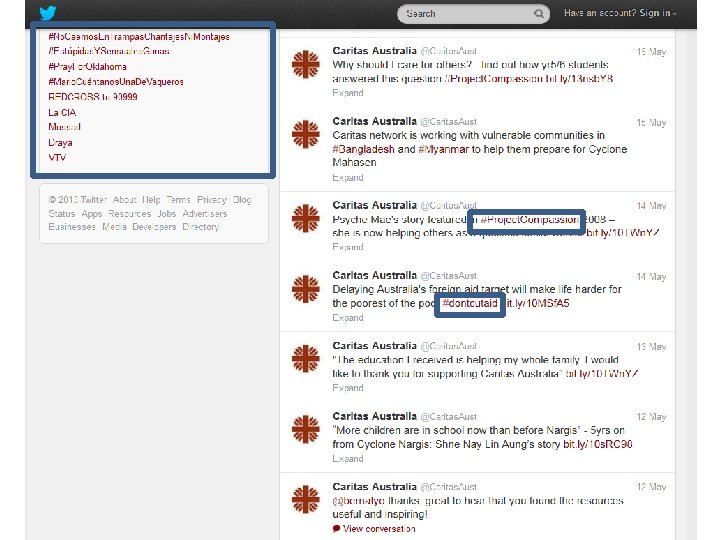Image resolution: width=720 pixels, height=540 pixels.
Task: Click the Twitter bird logo
Action: coord(47,12)
